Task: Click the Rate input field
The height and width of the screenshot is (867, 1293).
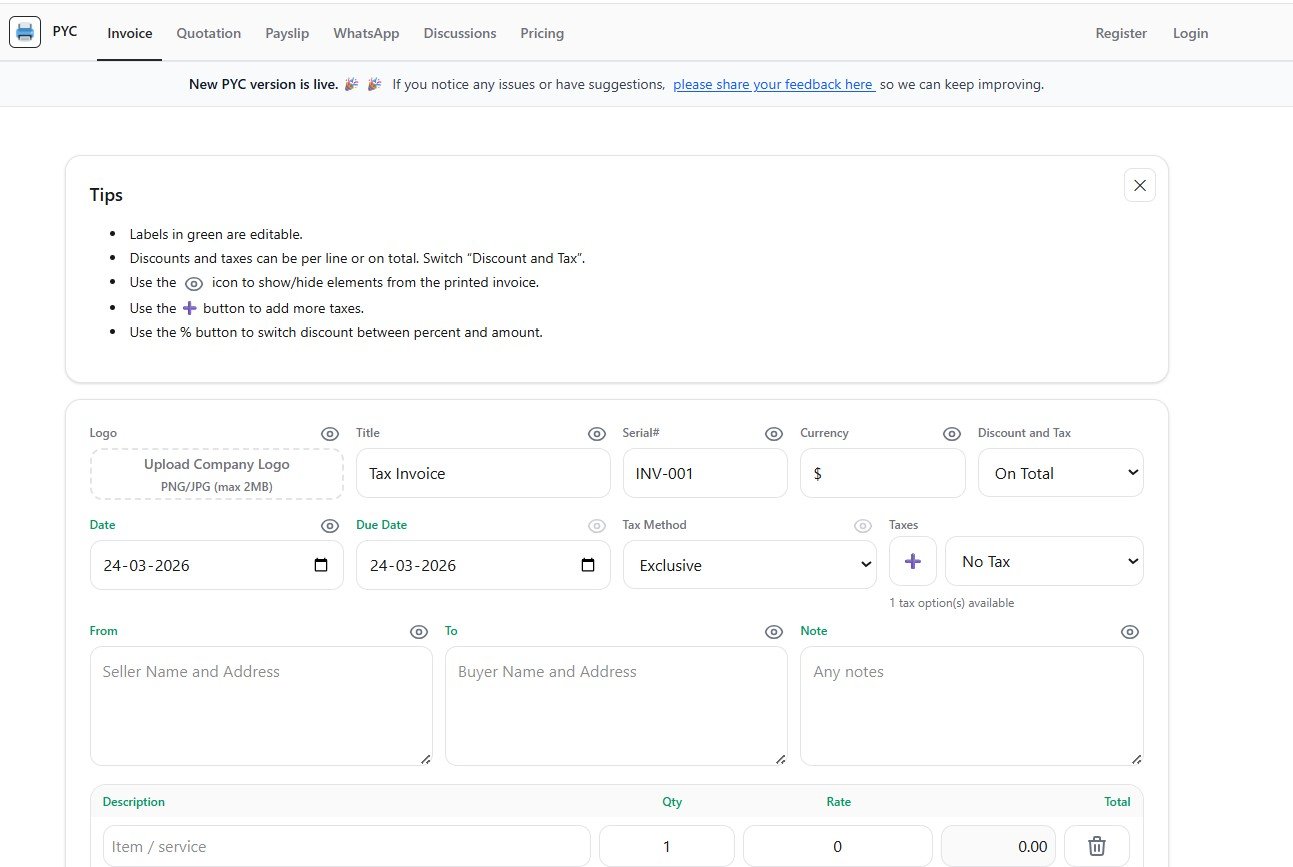Action: pos(838,846)
